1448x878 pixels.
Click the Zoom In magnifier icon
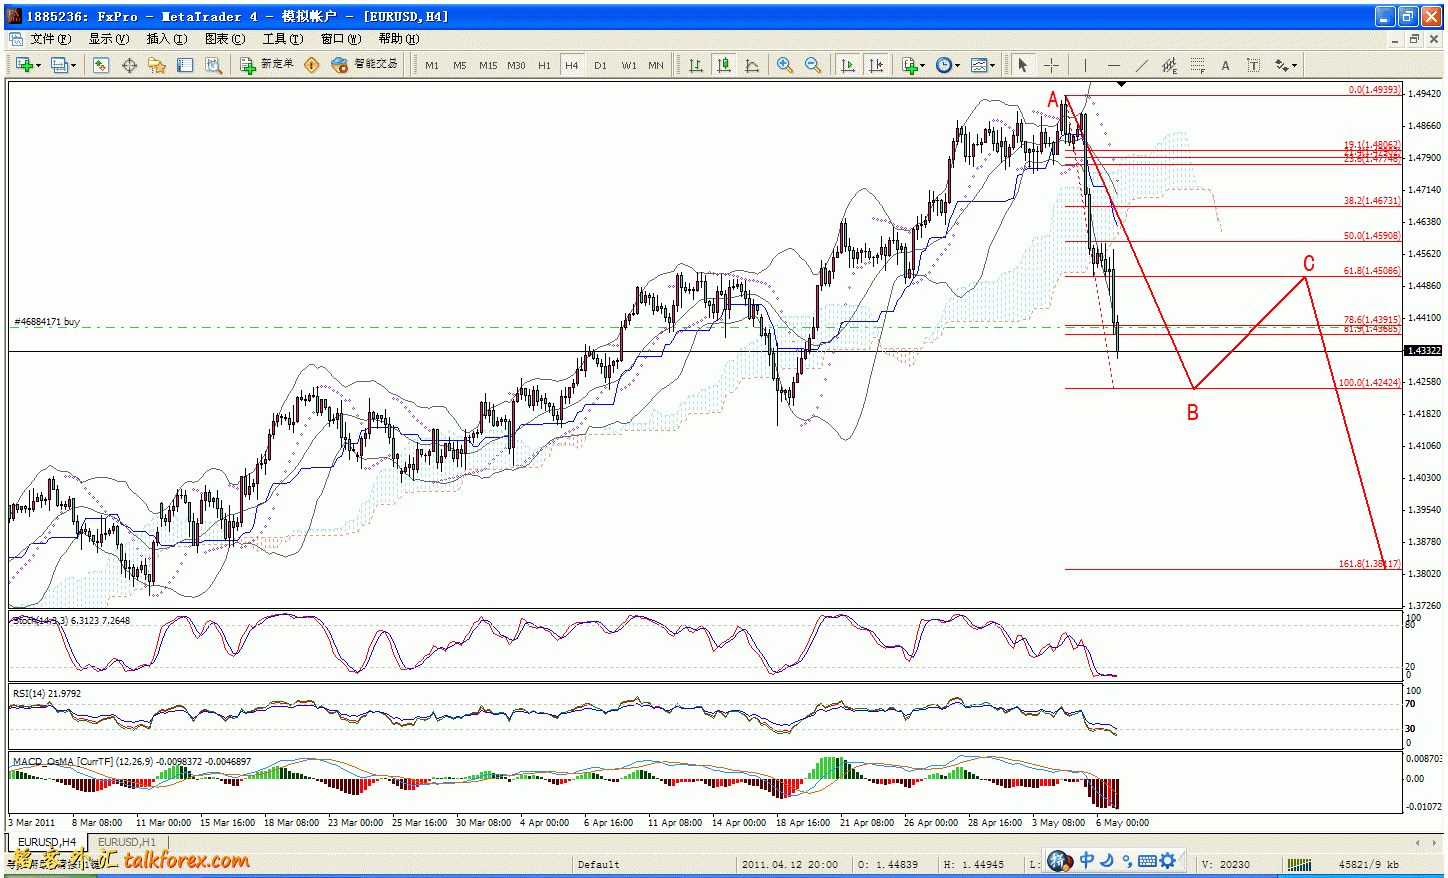pyautogui.click(x=785, y=65)
